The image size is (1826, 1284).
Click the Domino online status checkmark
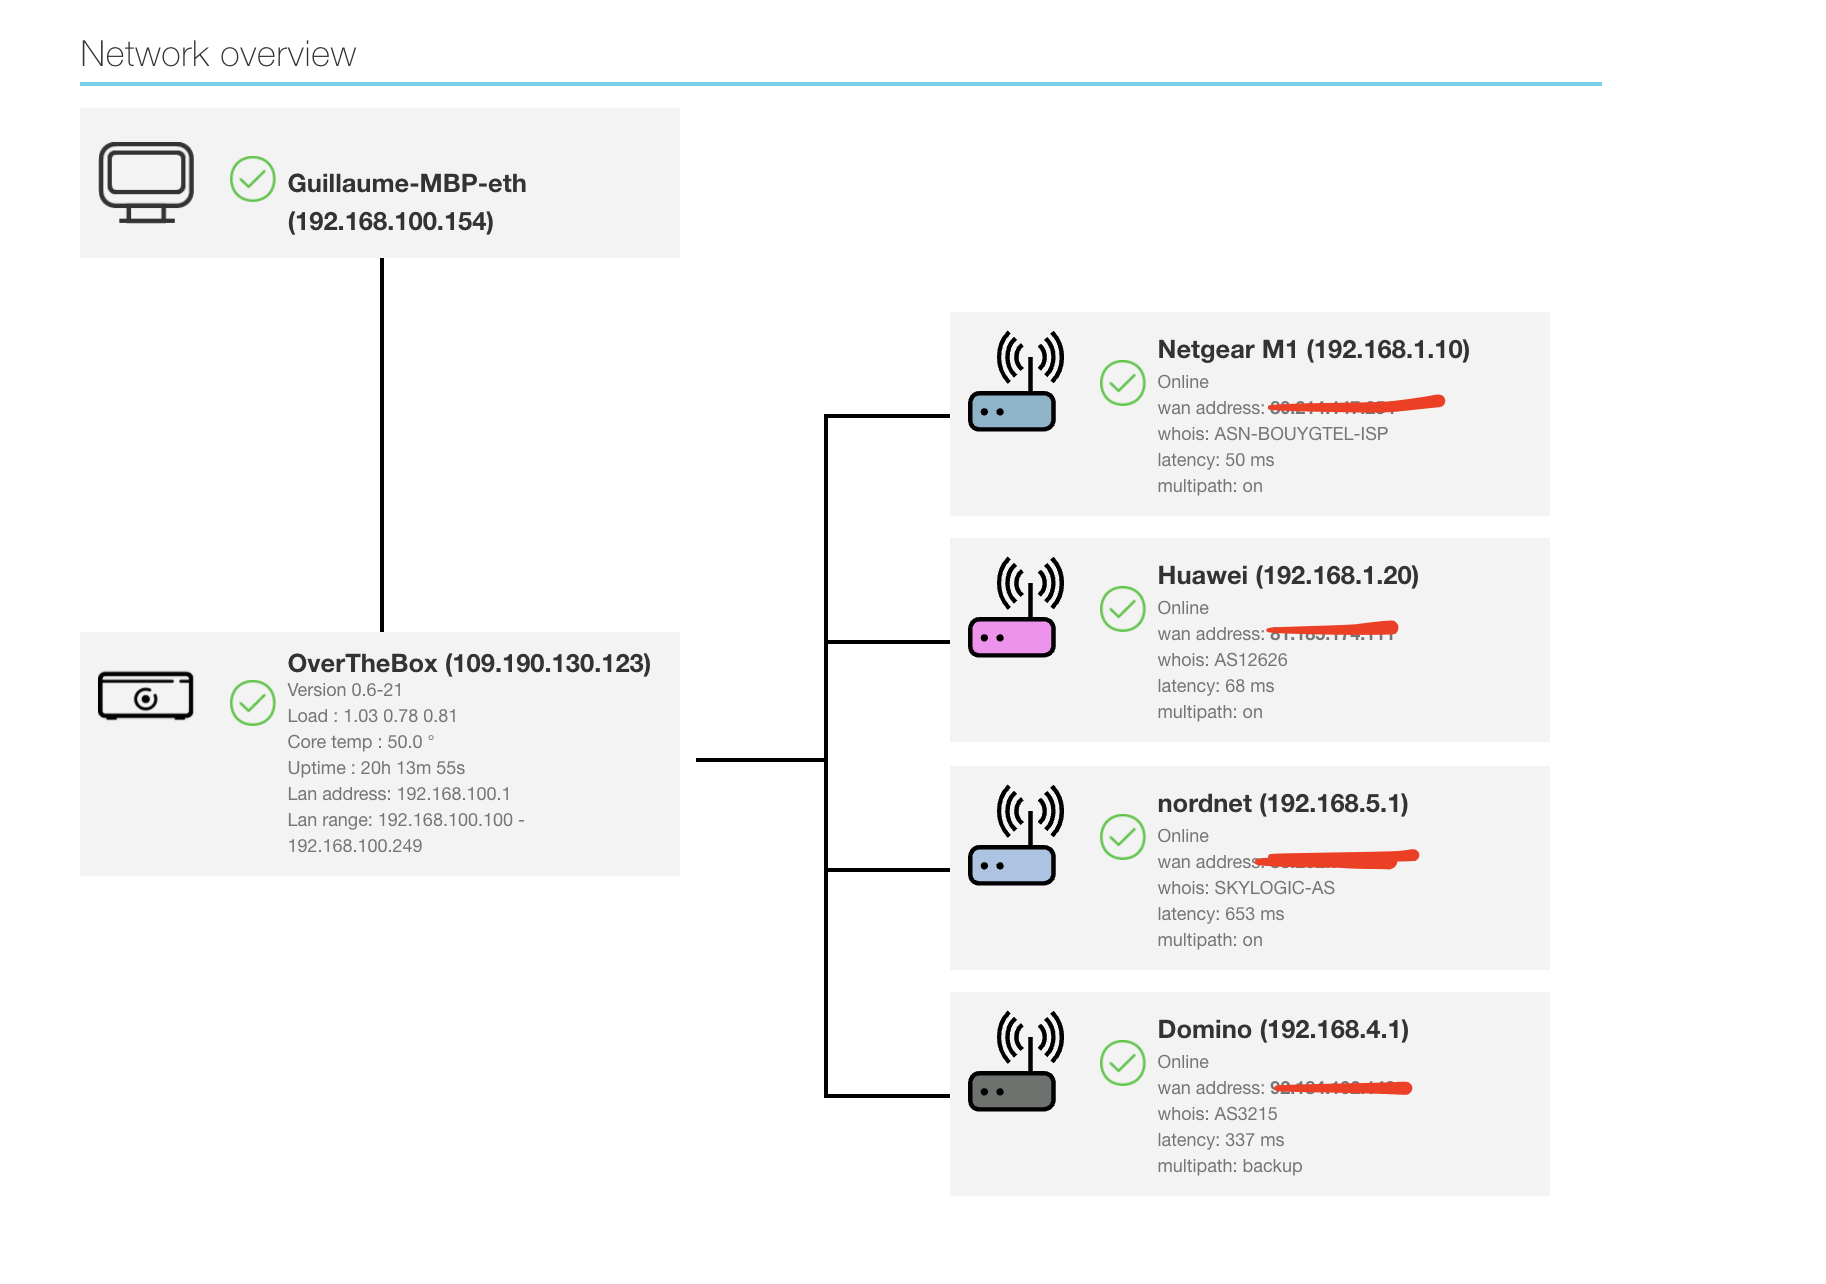coord(1123,1063)
